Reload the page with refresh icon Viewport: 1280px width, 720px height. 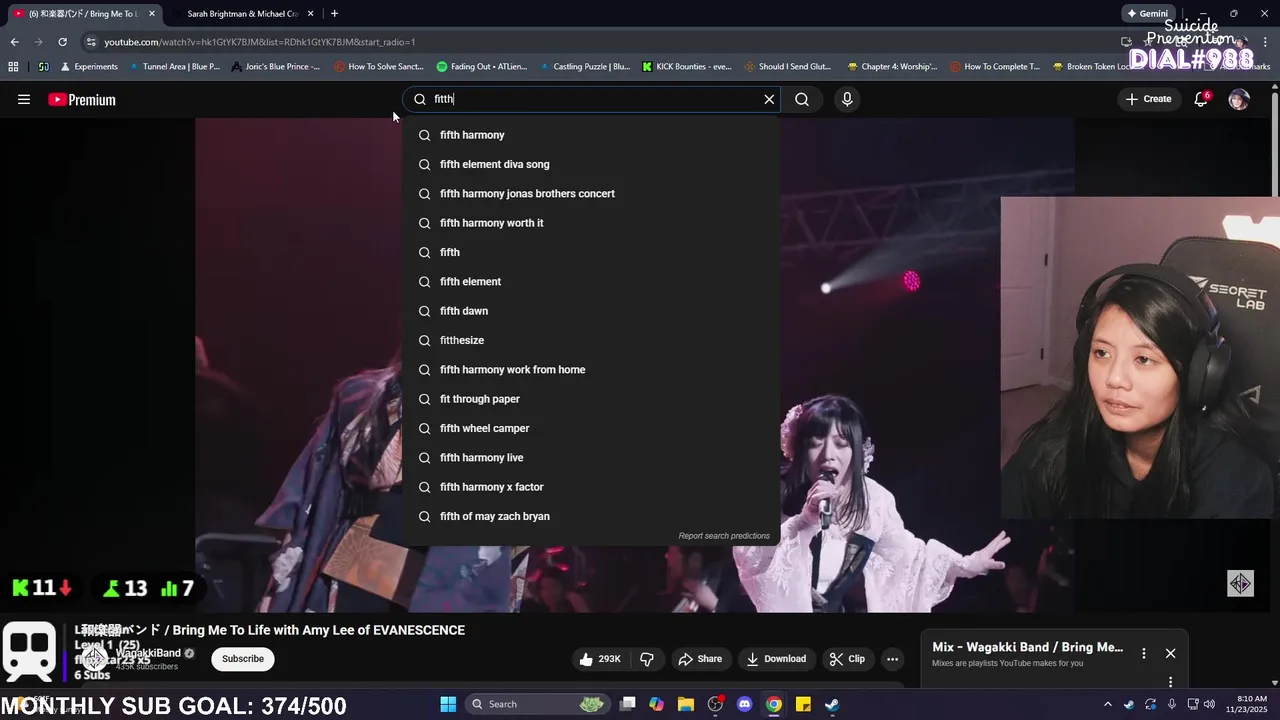tap(62, 42)
